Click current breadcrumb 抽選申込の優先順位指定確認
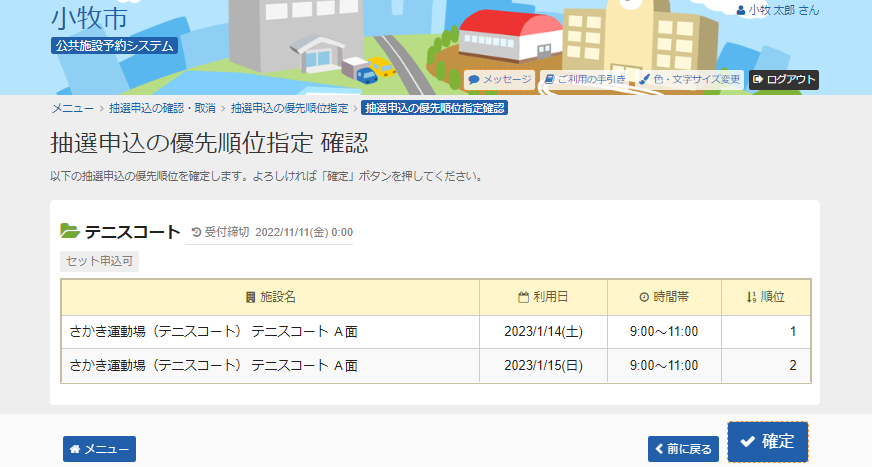Image resolution: width=872 pixels, height=467 pixels. pos(434,108)
